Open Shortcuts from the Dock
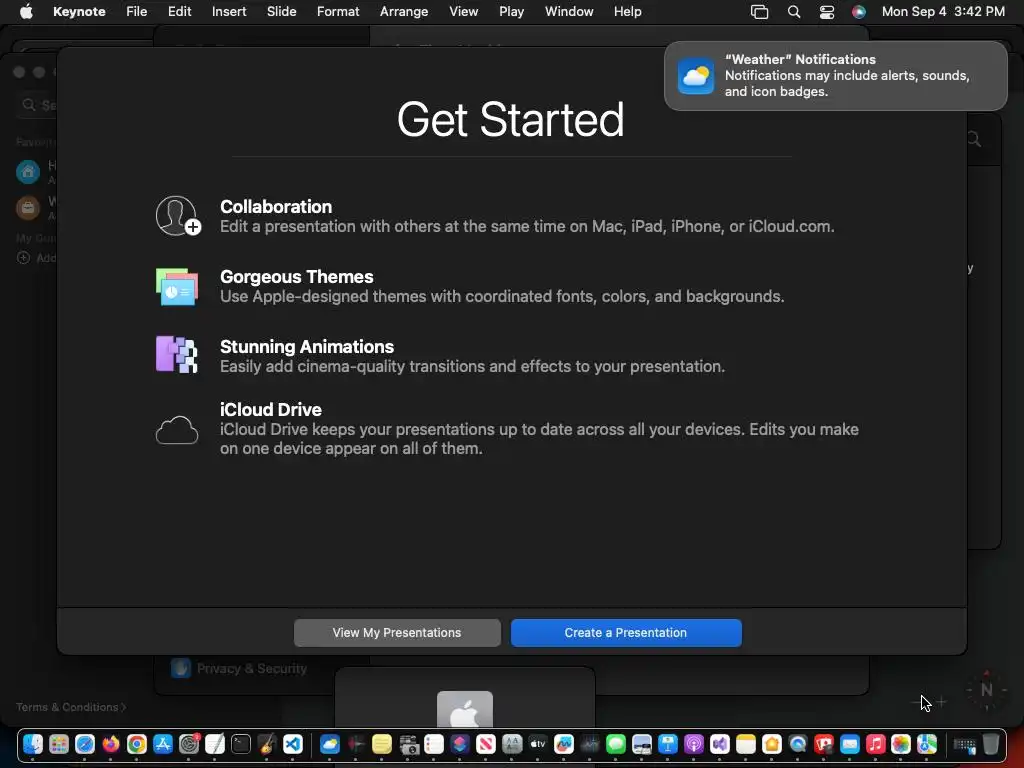Image resolution: width=1024 pixels, height=768 pixels. [x=460, y=744]
